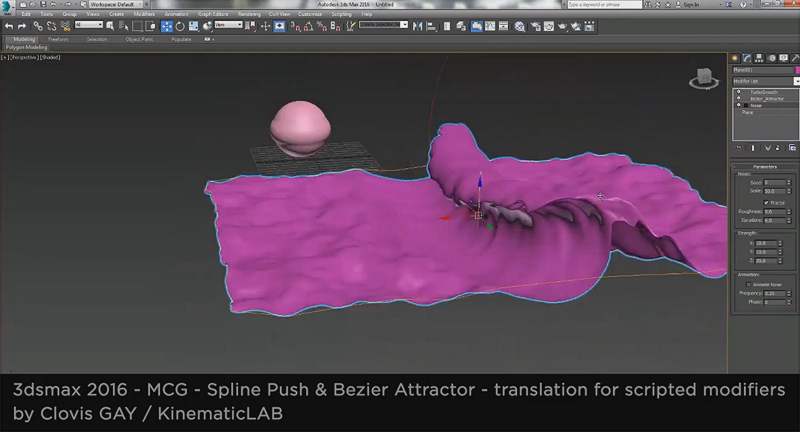Click the Select and Manipulate icon
This screenshot has width=800, height=432.
point(265,27)
